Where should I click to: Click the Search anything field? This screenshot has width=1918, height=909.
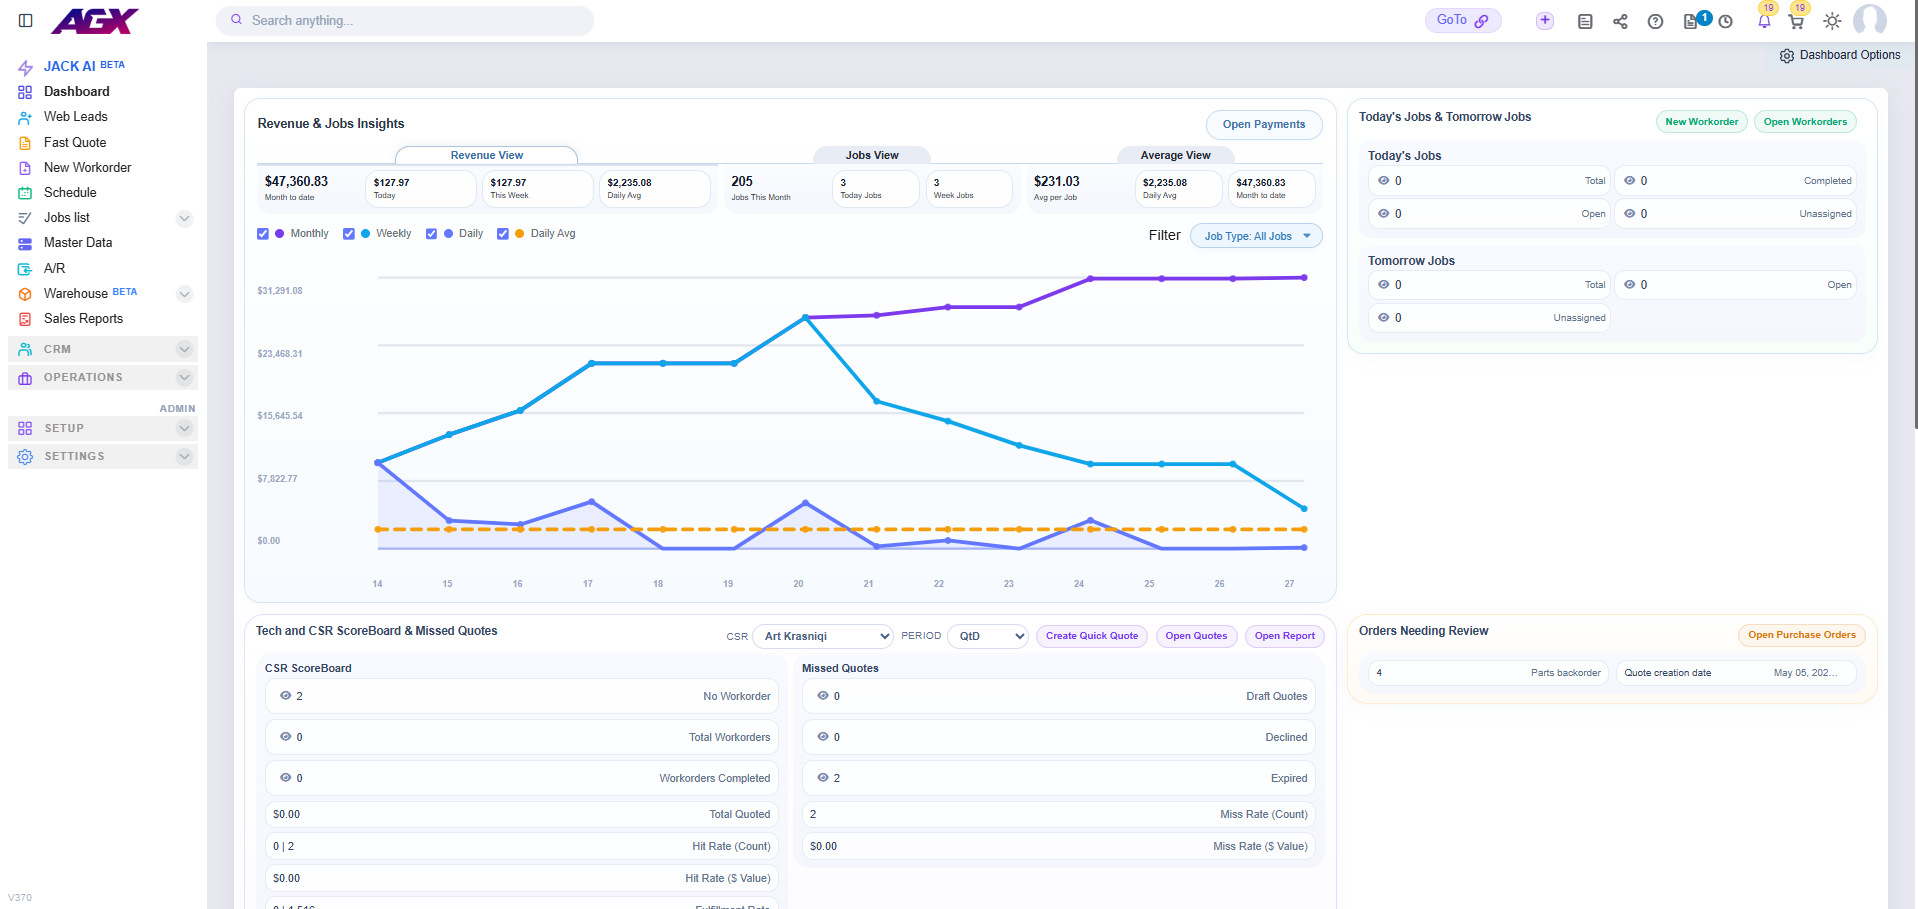(x=405, y=20)
